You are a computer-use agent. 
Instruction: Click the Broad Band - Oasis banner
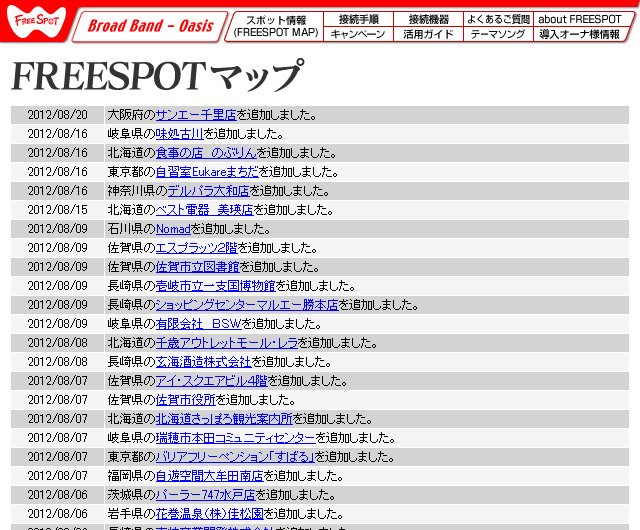coord(150,26)
